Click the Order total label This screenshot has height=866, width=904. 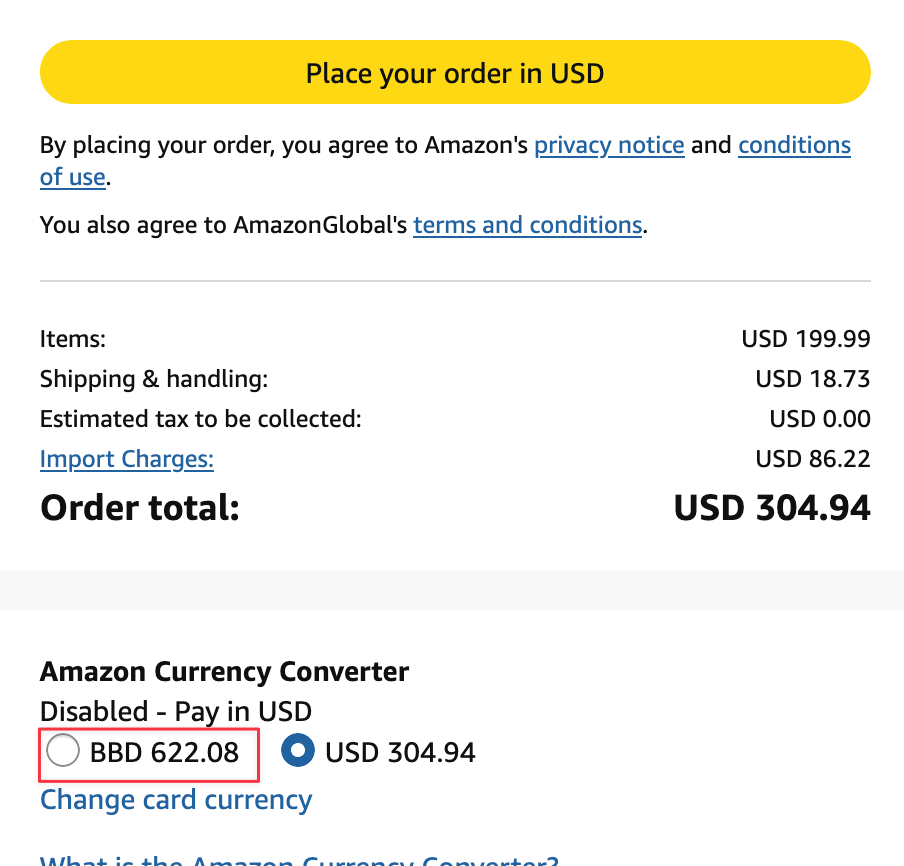(139, 508)
